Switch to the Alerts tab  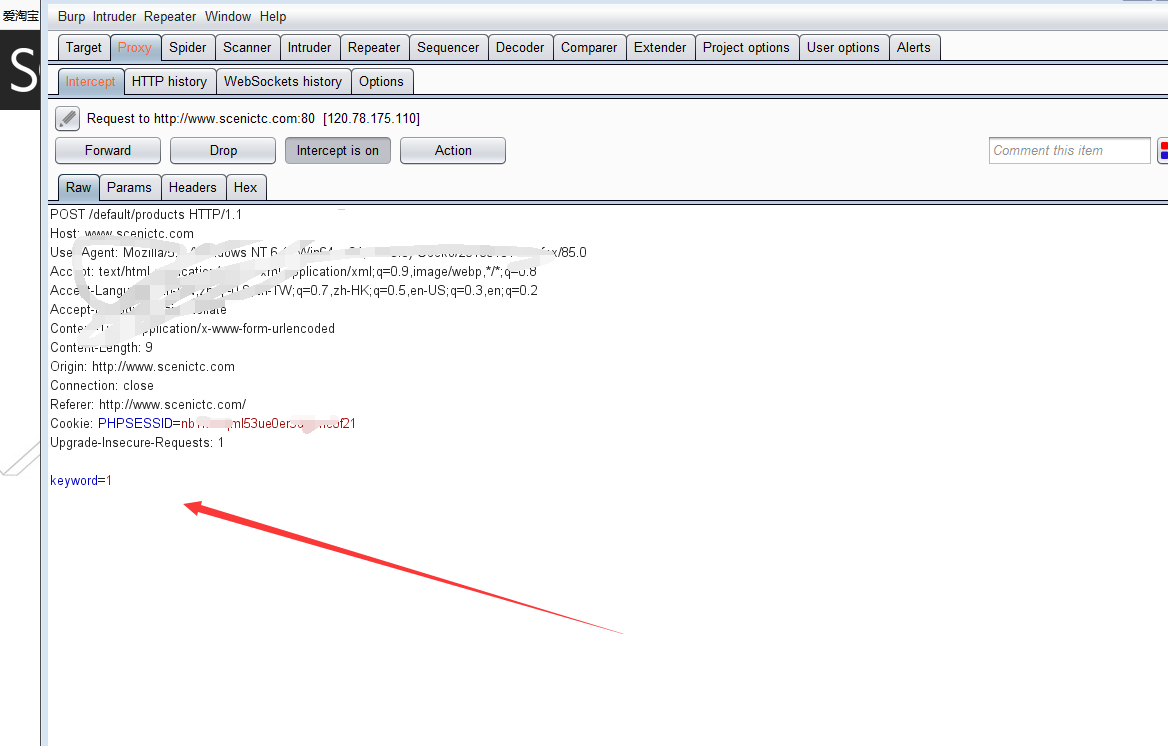[x=914, y=48]
